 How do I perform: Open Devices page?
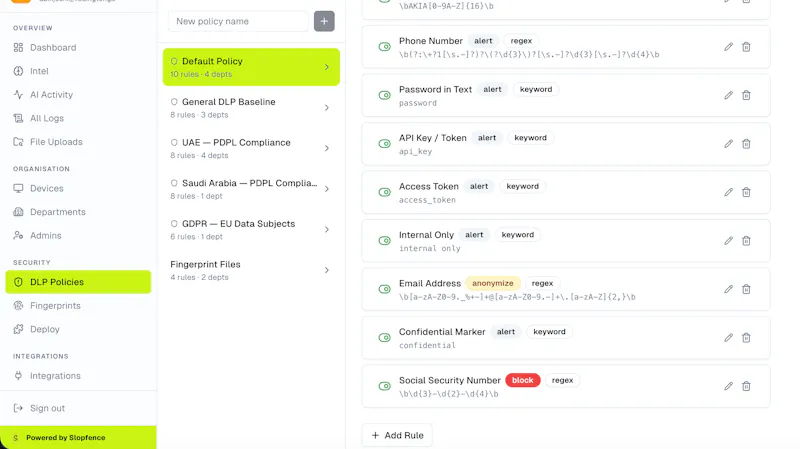78,188
